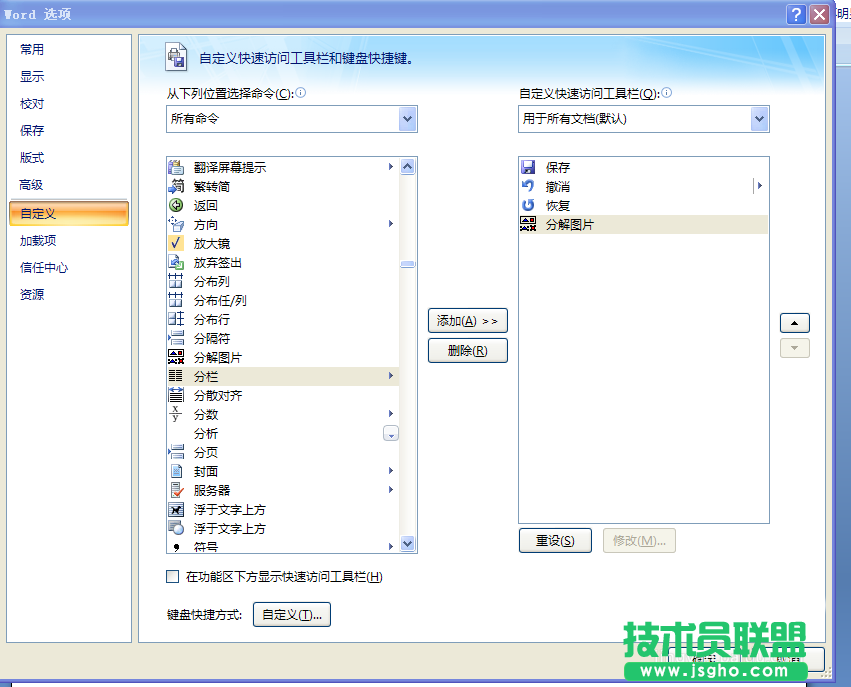Enable 在功能区下方显示快速访问工具栏 checkbox
The image size is (851, 687).
172,577
